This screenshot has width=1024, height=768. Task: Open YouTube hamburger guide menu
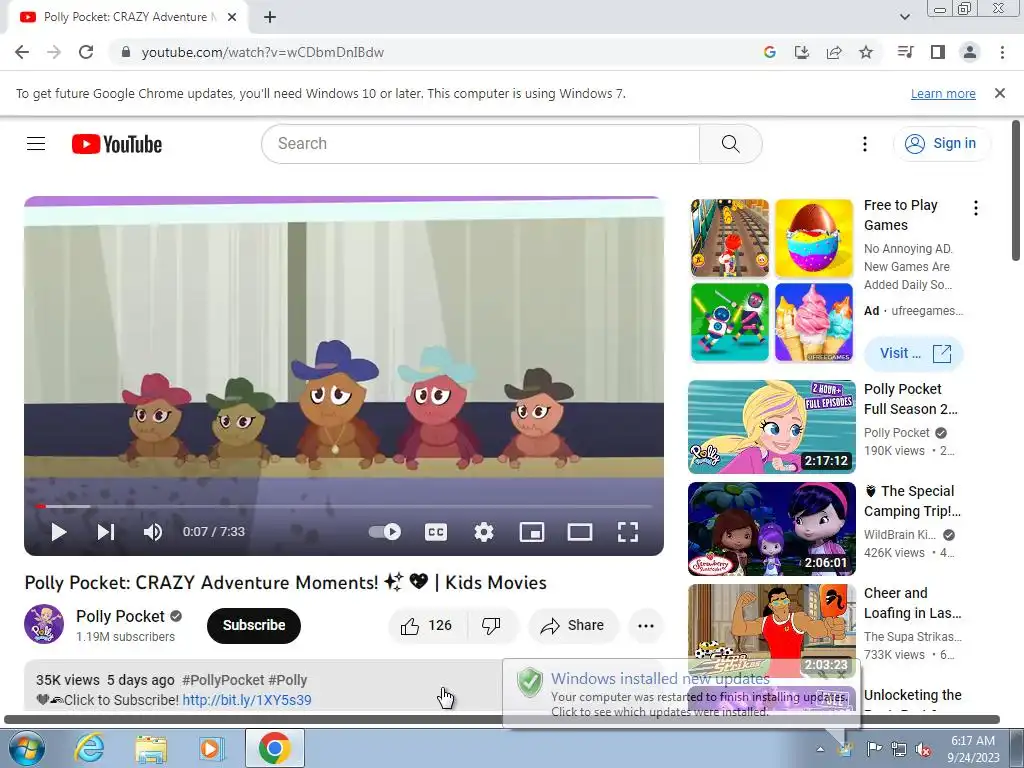[36, 144]
